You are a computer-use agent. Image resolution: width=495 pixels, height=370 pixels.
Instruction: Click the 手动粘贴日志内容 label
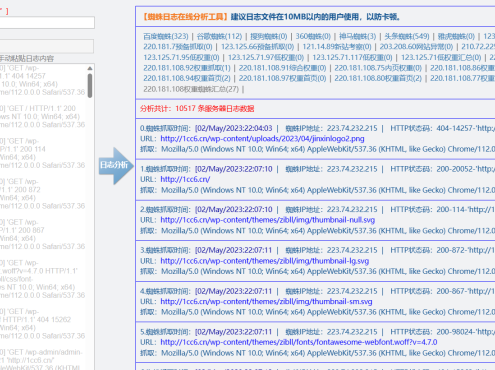click(x=27, y=59)
